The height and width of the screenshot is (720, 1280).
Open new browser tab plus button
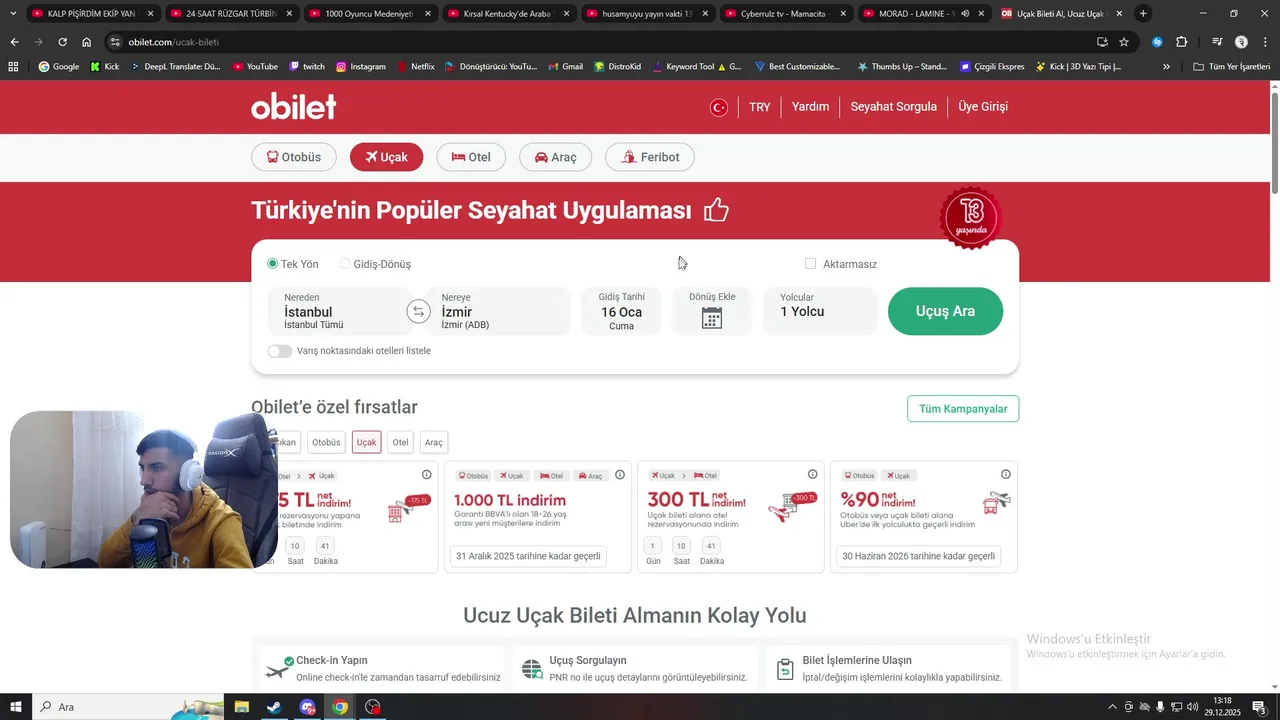(x=1143, y=14)
